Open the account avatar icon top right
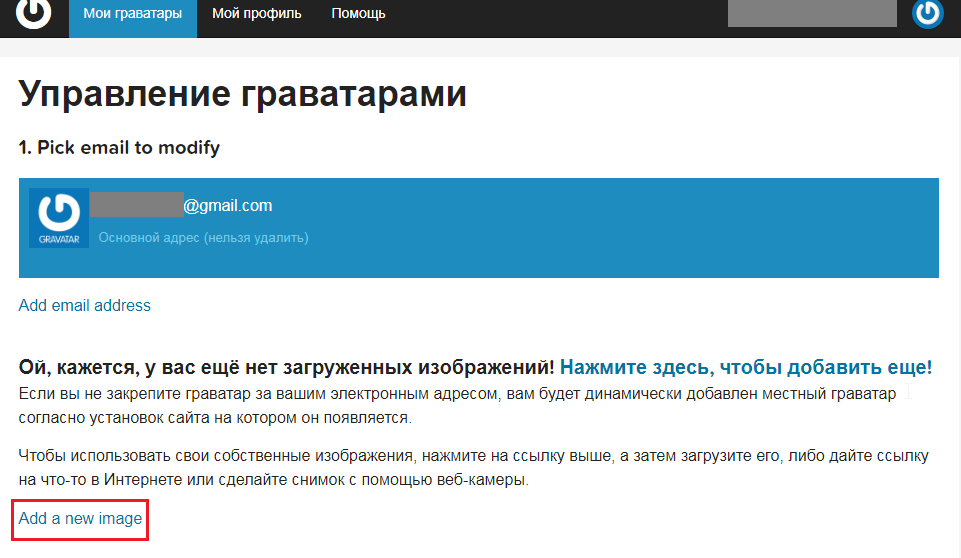The height and width of the screenshot is (558, 961). [x=928, y=14]
